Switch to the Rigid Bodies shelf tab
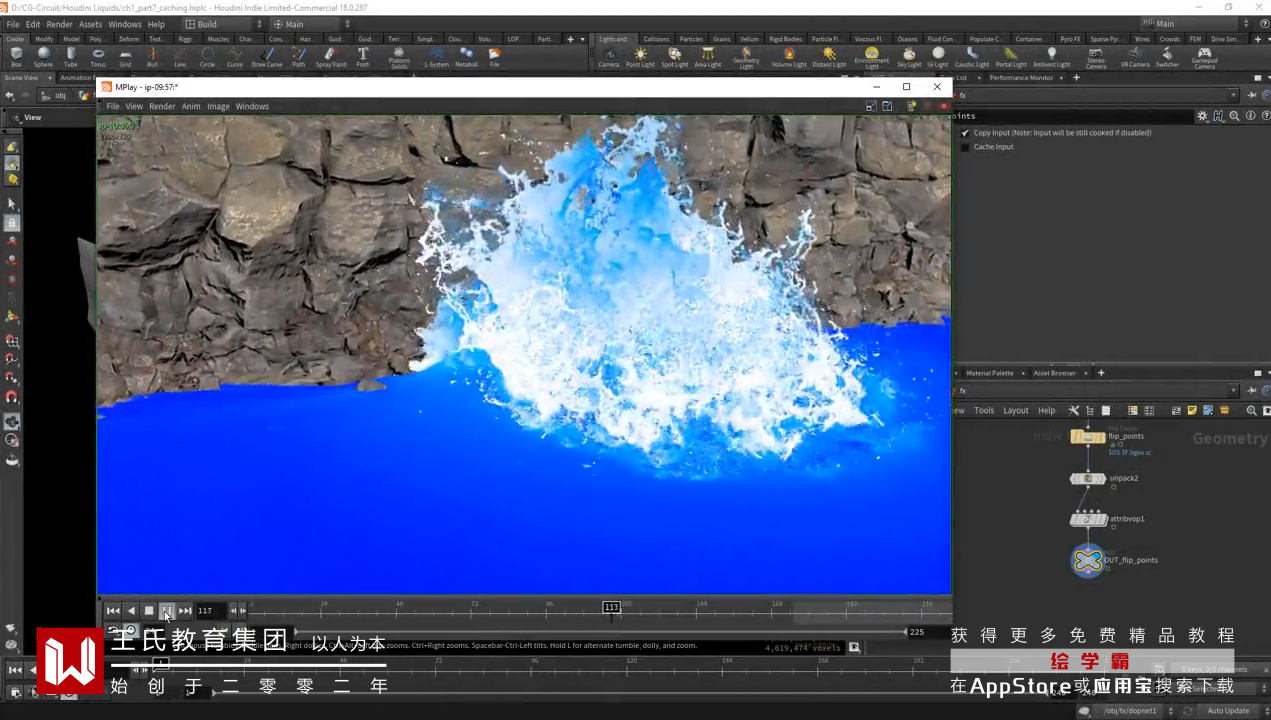 coord(785,39)
